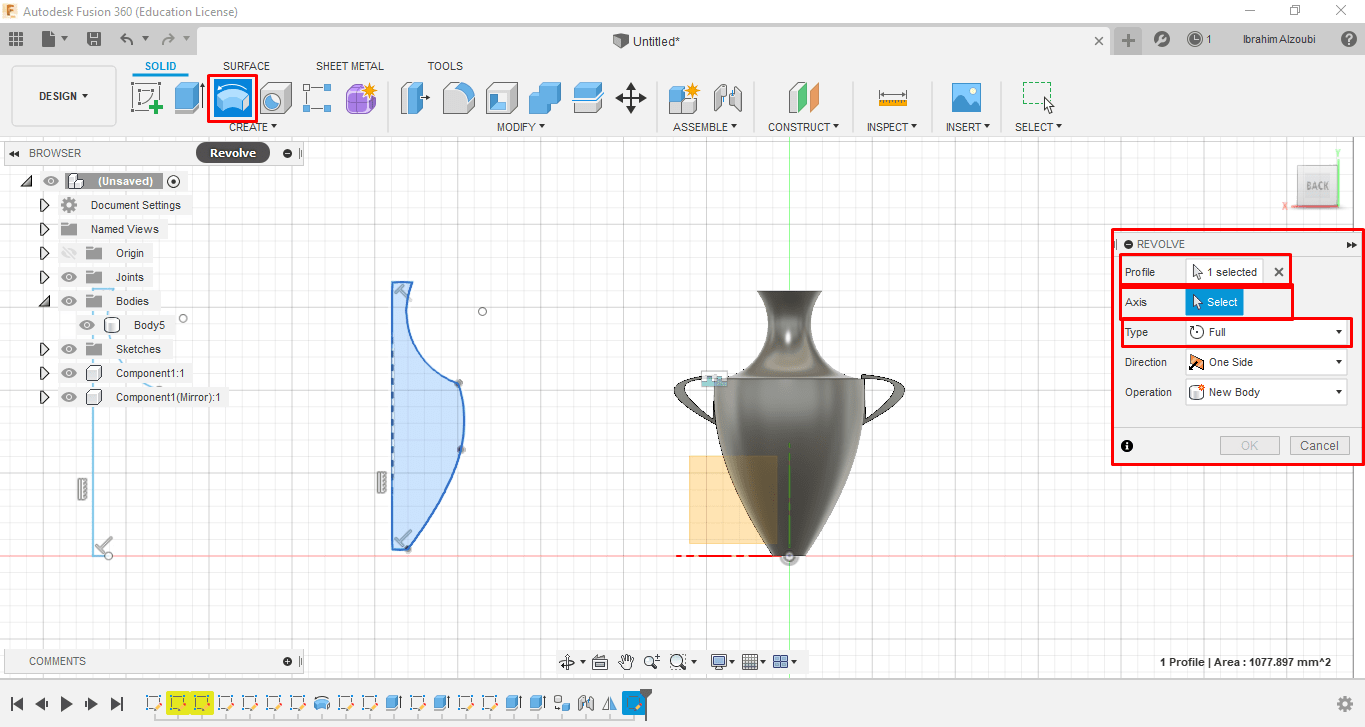Click the purple Create Form icon
Viewport: 1365px width, 727px height.
361,98
